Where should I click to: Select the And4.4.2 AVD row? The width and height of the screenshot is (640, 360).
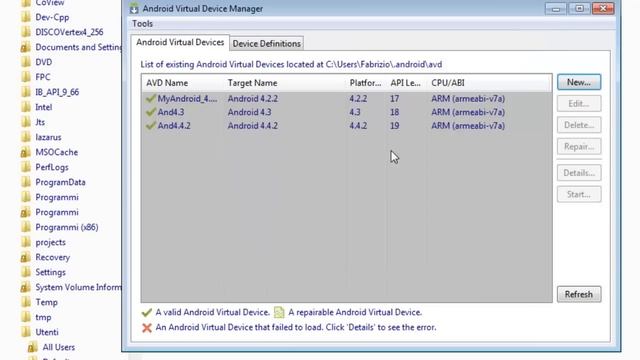[x=347, y=126]
